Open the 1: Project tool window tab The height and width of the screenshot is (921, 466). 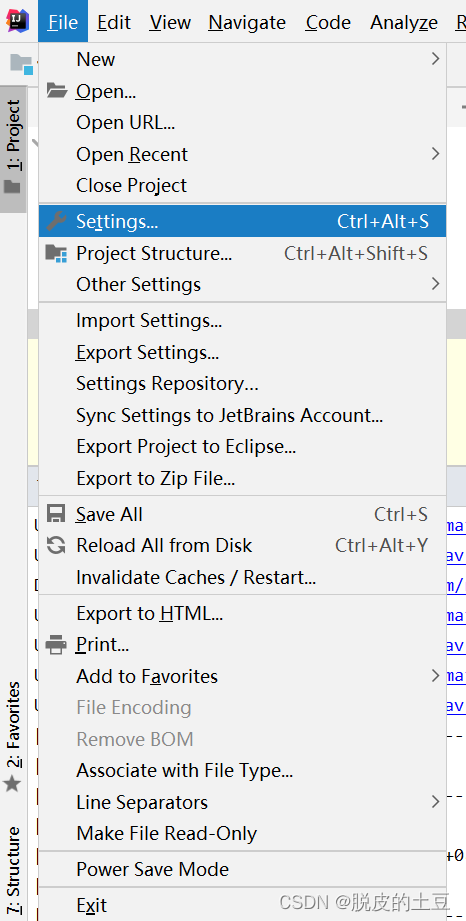(13, 149)
